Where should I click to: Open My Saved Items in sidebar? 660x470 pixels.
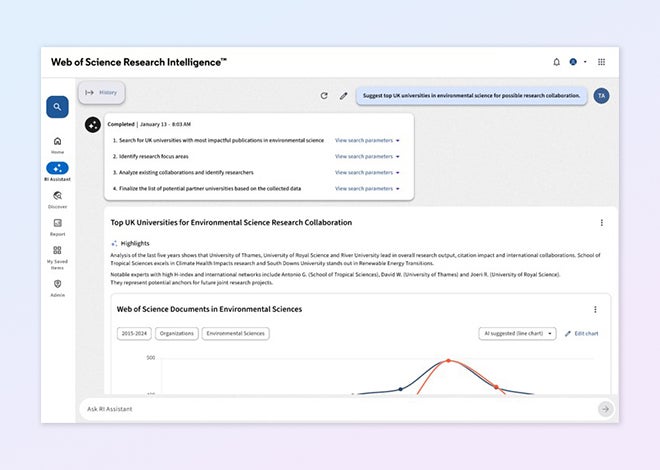[57, 254]
